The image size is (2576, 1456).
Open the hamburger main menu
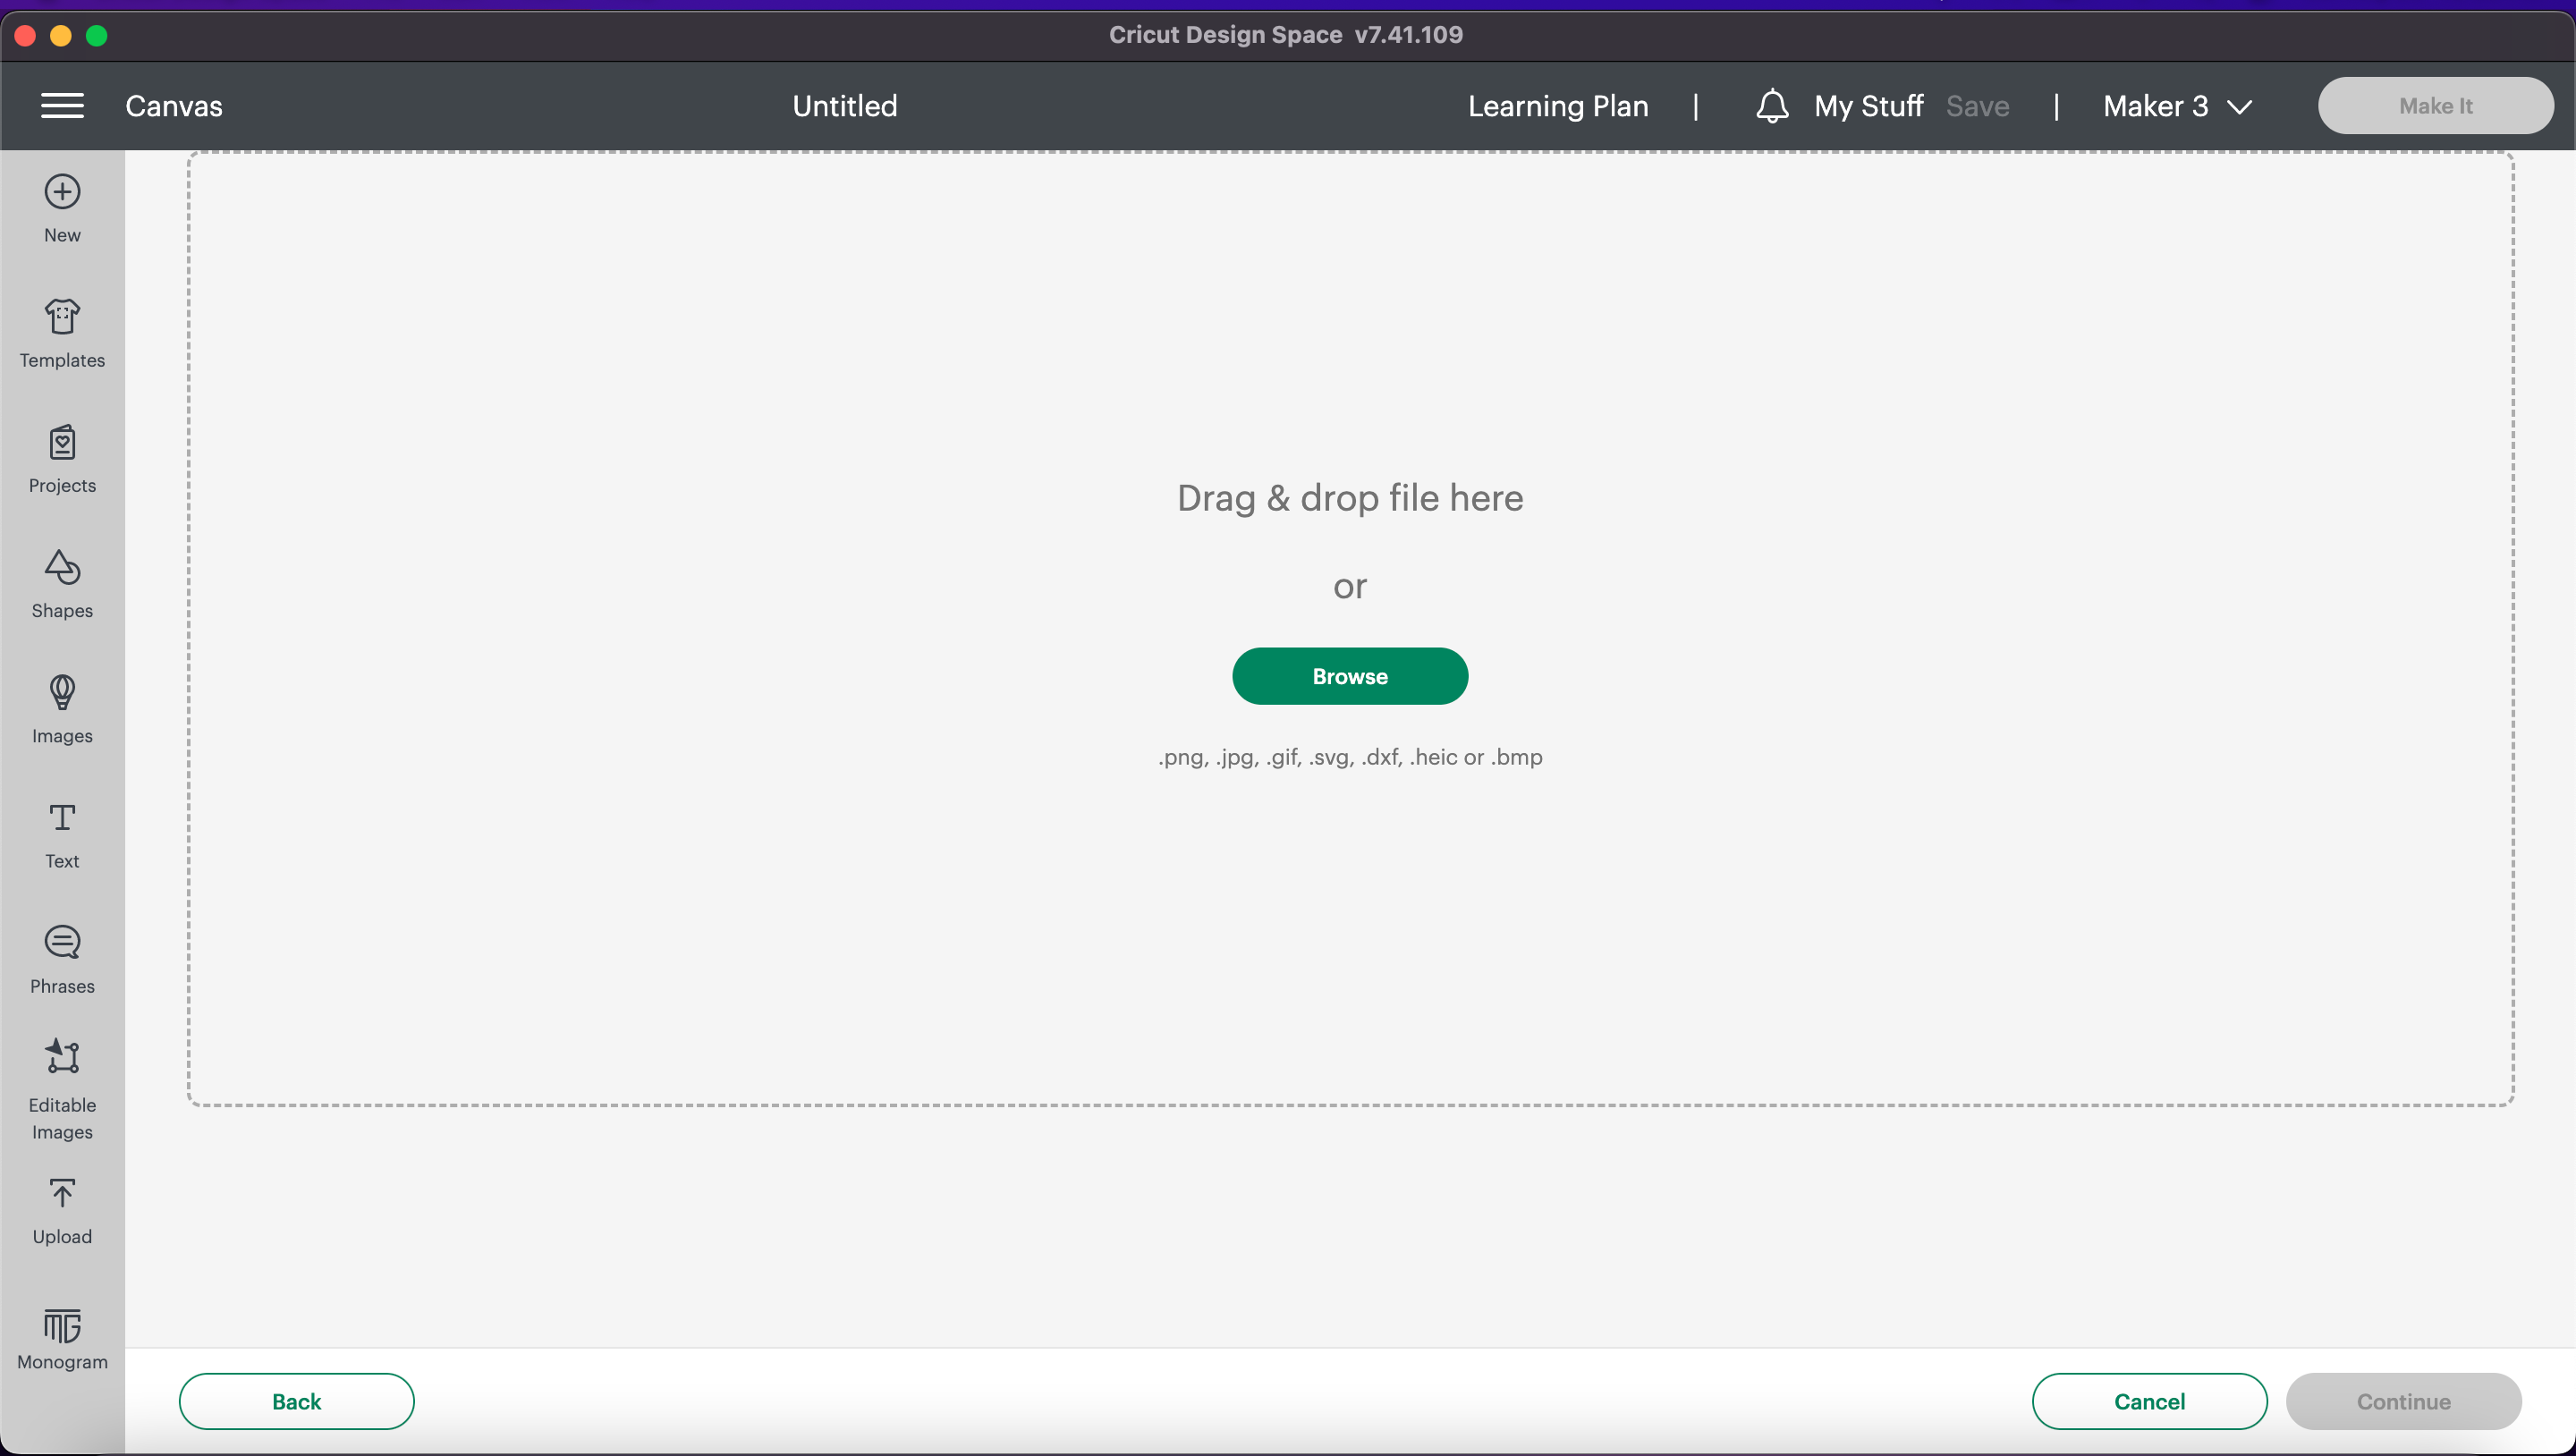point(62,106)
